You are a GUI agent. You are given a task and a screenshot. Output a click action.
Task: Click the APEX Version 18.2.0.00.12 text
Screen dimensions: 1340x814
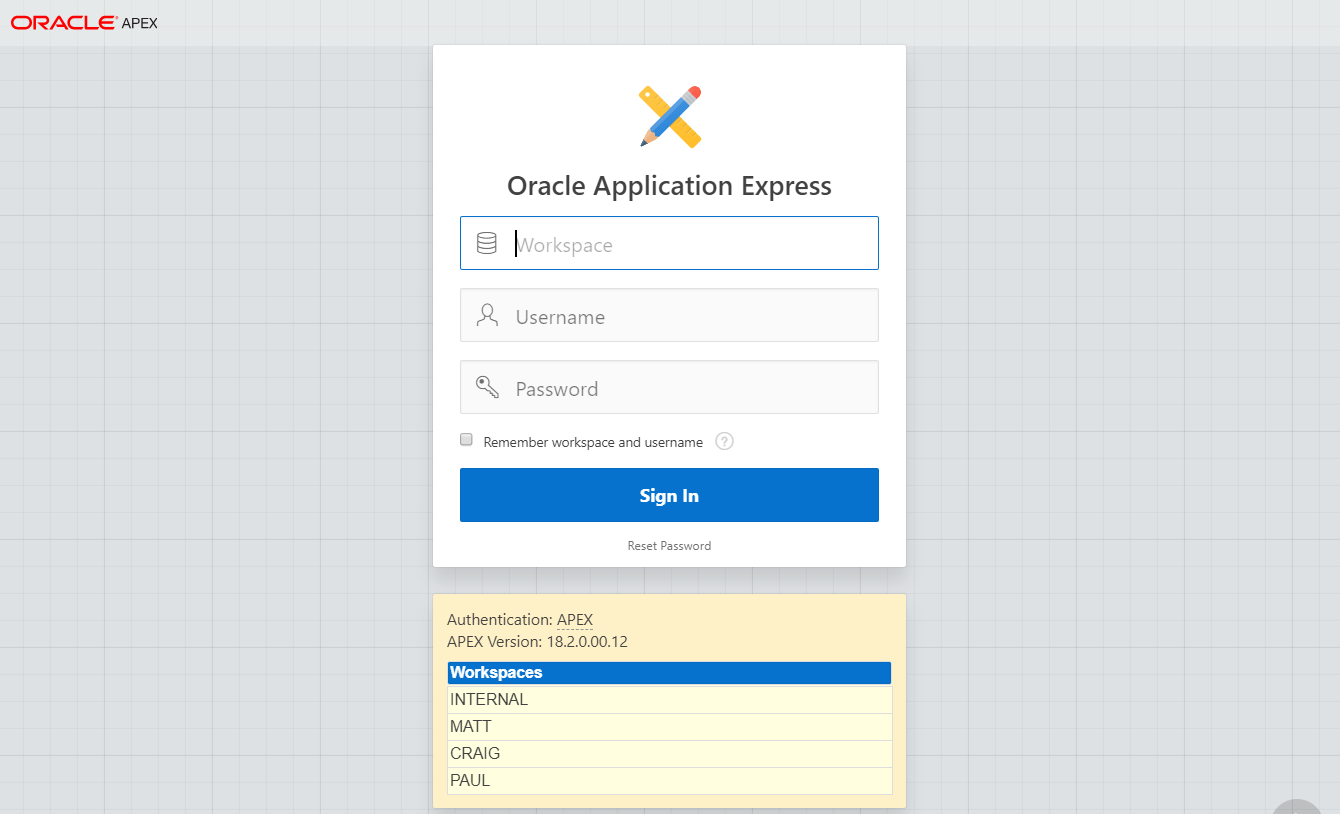[x=537, y=642]
